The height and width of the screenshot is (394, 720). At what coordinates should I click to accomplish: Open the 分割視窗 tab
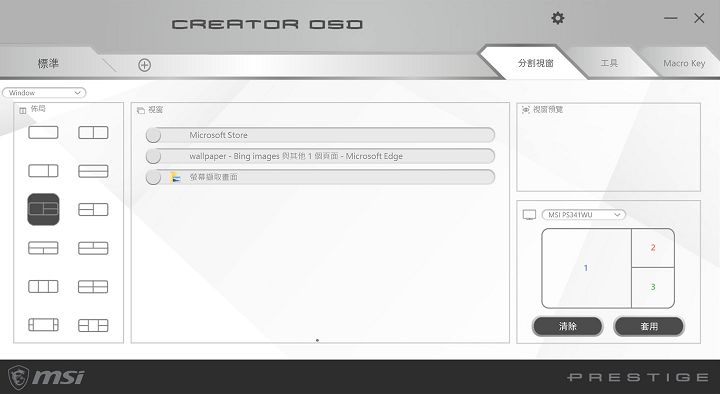pos(535,63)
